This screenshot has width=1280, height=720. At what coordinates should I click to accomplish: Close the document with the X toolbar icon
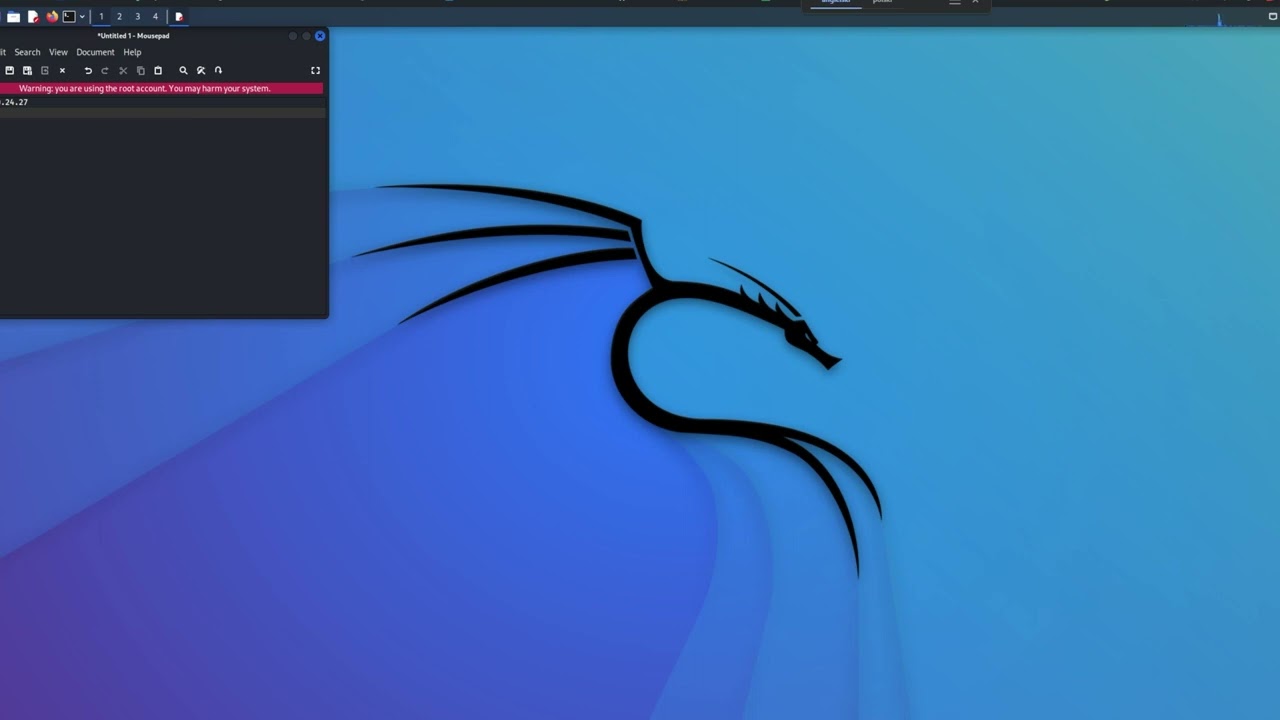click(62, 71)
